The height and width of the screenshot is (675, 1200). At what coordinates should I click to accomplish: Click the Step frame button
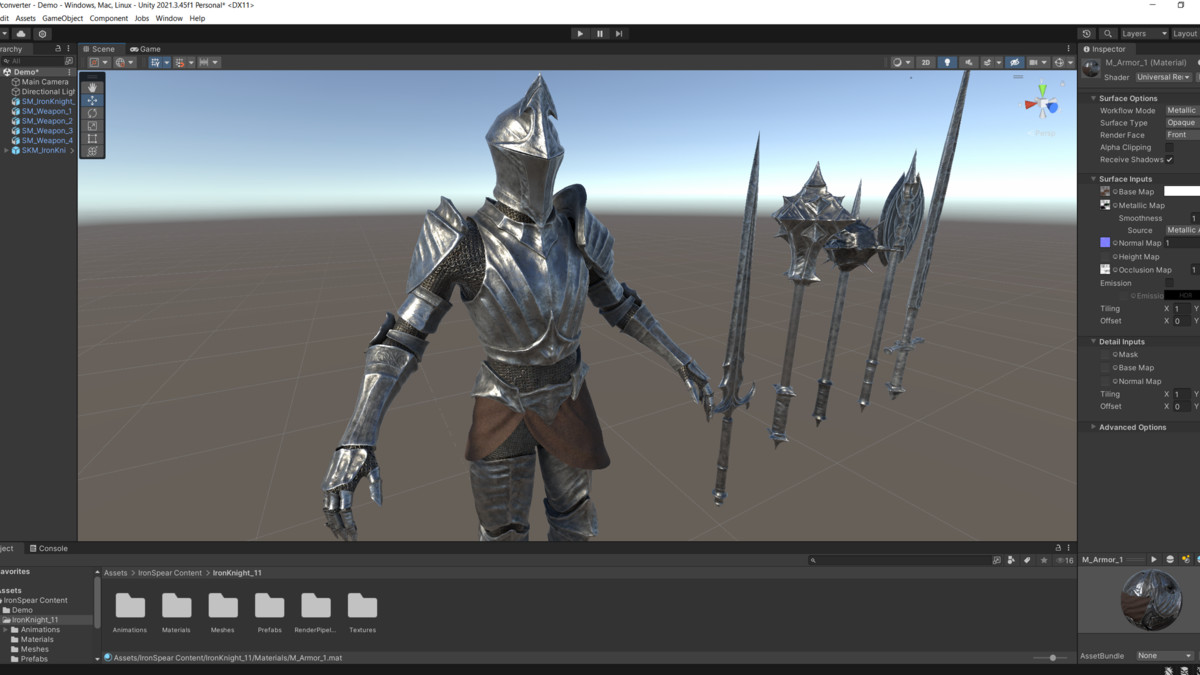click(x=619, y=34)
